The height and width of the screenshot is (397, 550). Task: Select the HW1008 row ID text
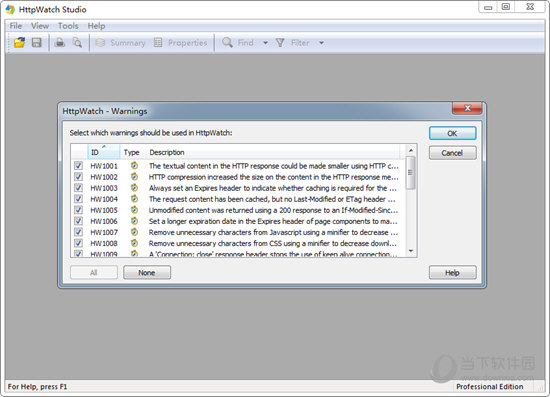point(104,243)
